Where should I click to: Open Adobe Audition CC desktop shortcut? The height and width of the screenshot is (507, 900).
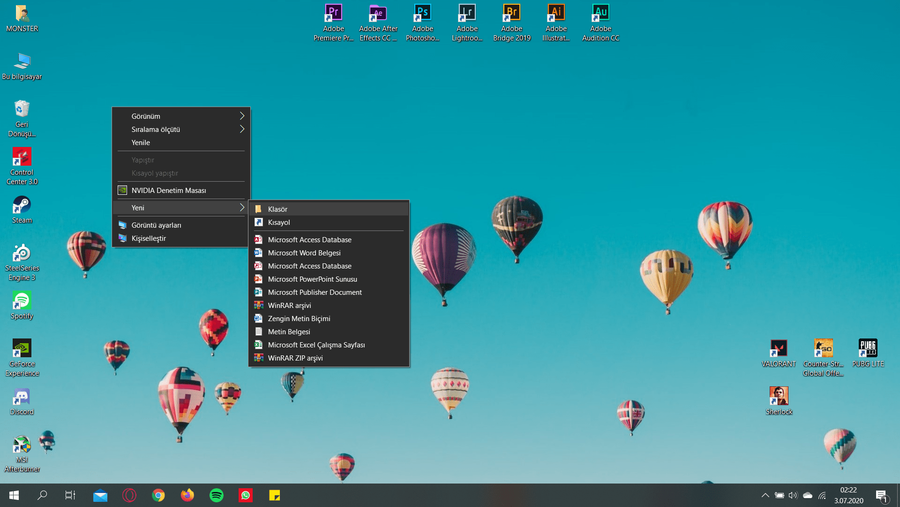[x=600, y=14]
